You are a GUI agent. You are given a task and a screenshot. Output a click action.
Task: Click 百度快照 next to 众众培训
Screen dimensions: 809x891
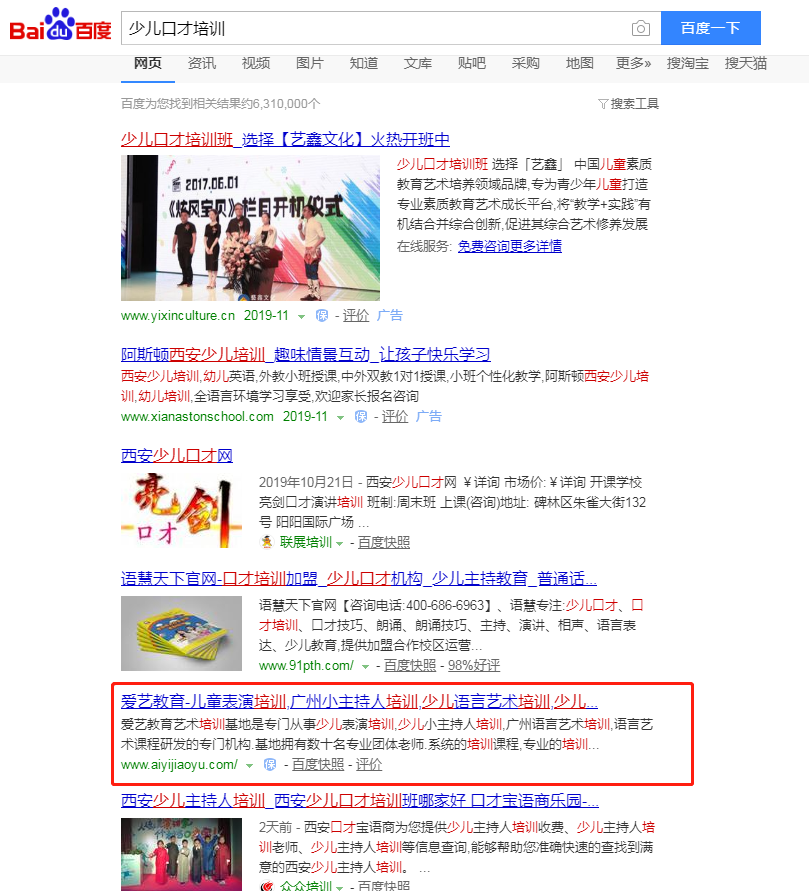(383, 885)
